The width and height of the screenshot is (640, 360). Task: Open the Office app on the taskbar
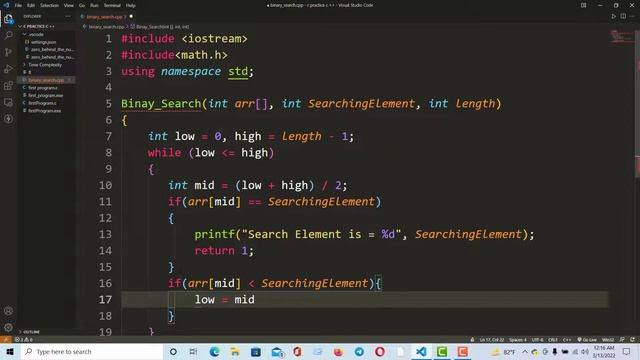(x=297, y=351)
